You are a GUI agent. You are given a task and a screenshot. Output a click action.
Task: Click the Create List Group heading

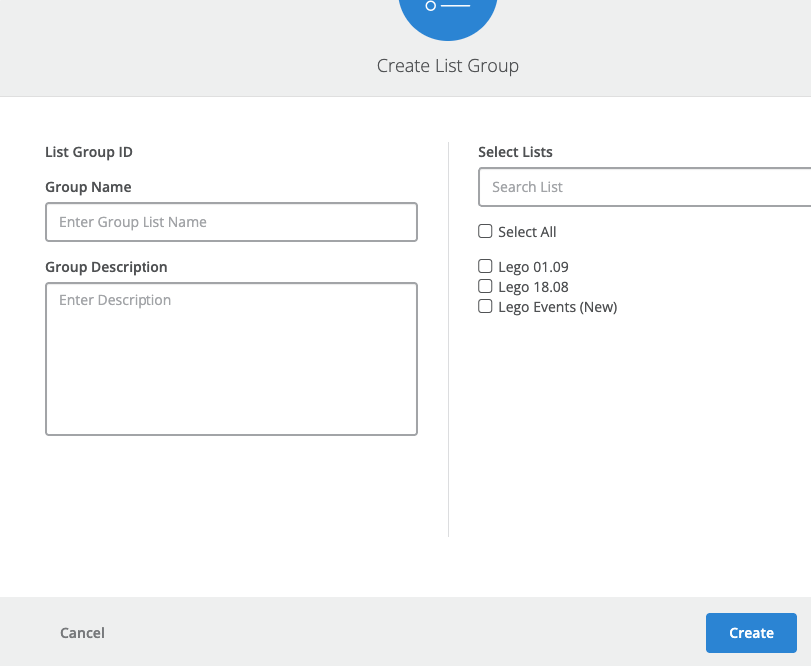[447, 66]
